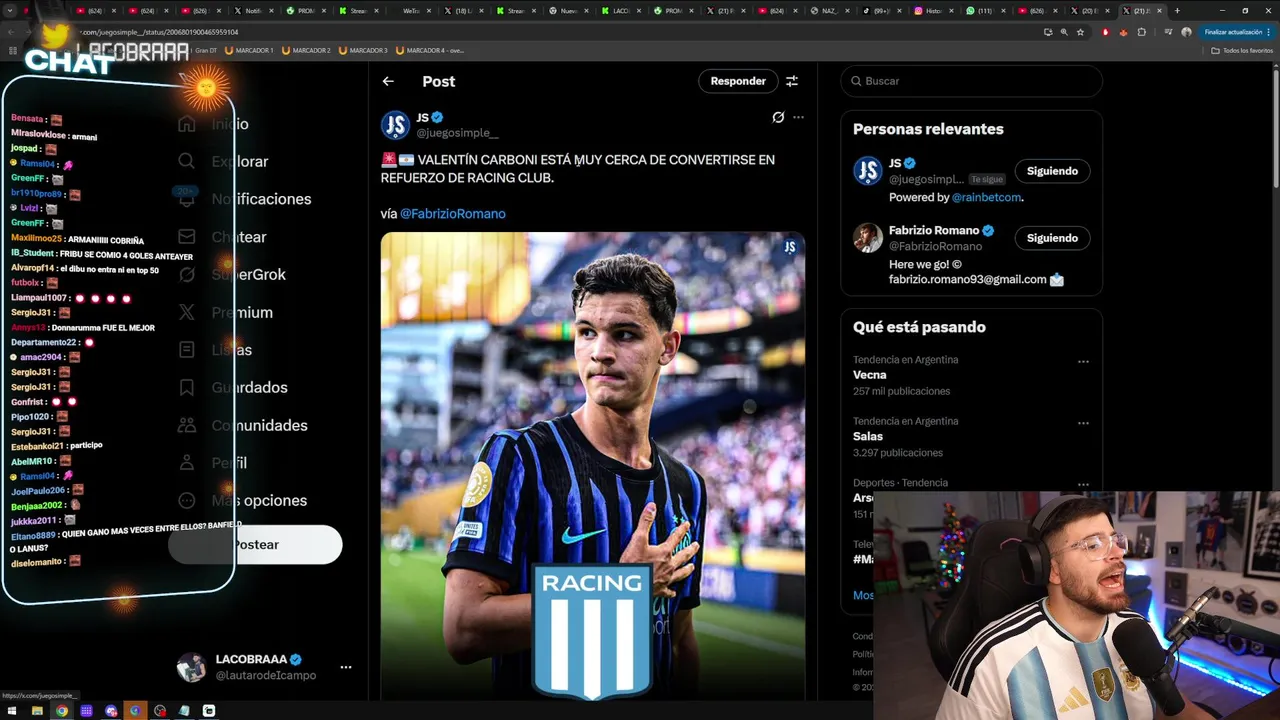
Task: Open the purple grid app in taskbar
Action: pyautogui.click(x=86, y=711)
